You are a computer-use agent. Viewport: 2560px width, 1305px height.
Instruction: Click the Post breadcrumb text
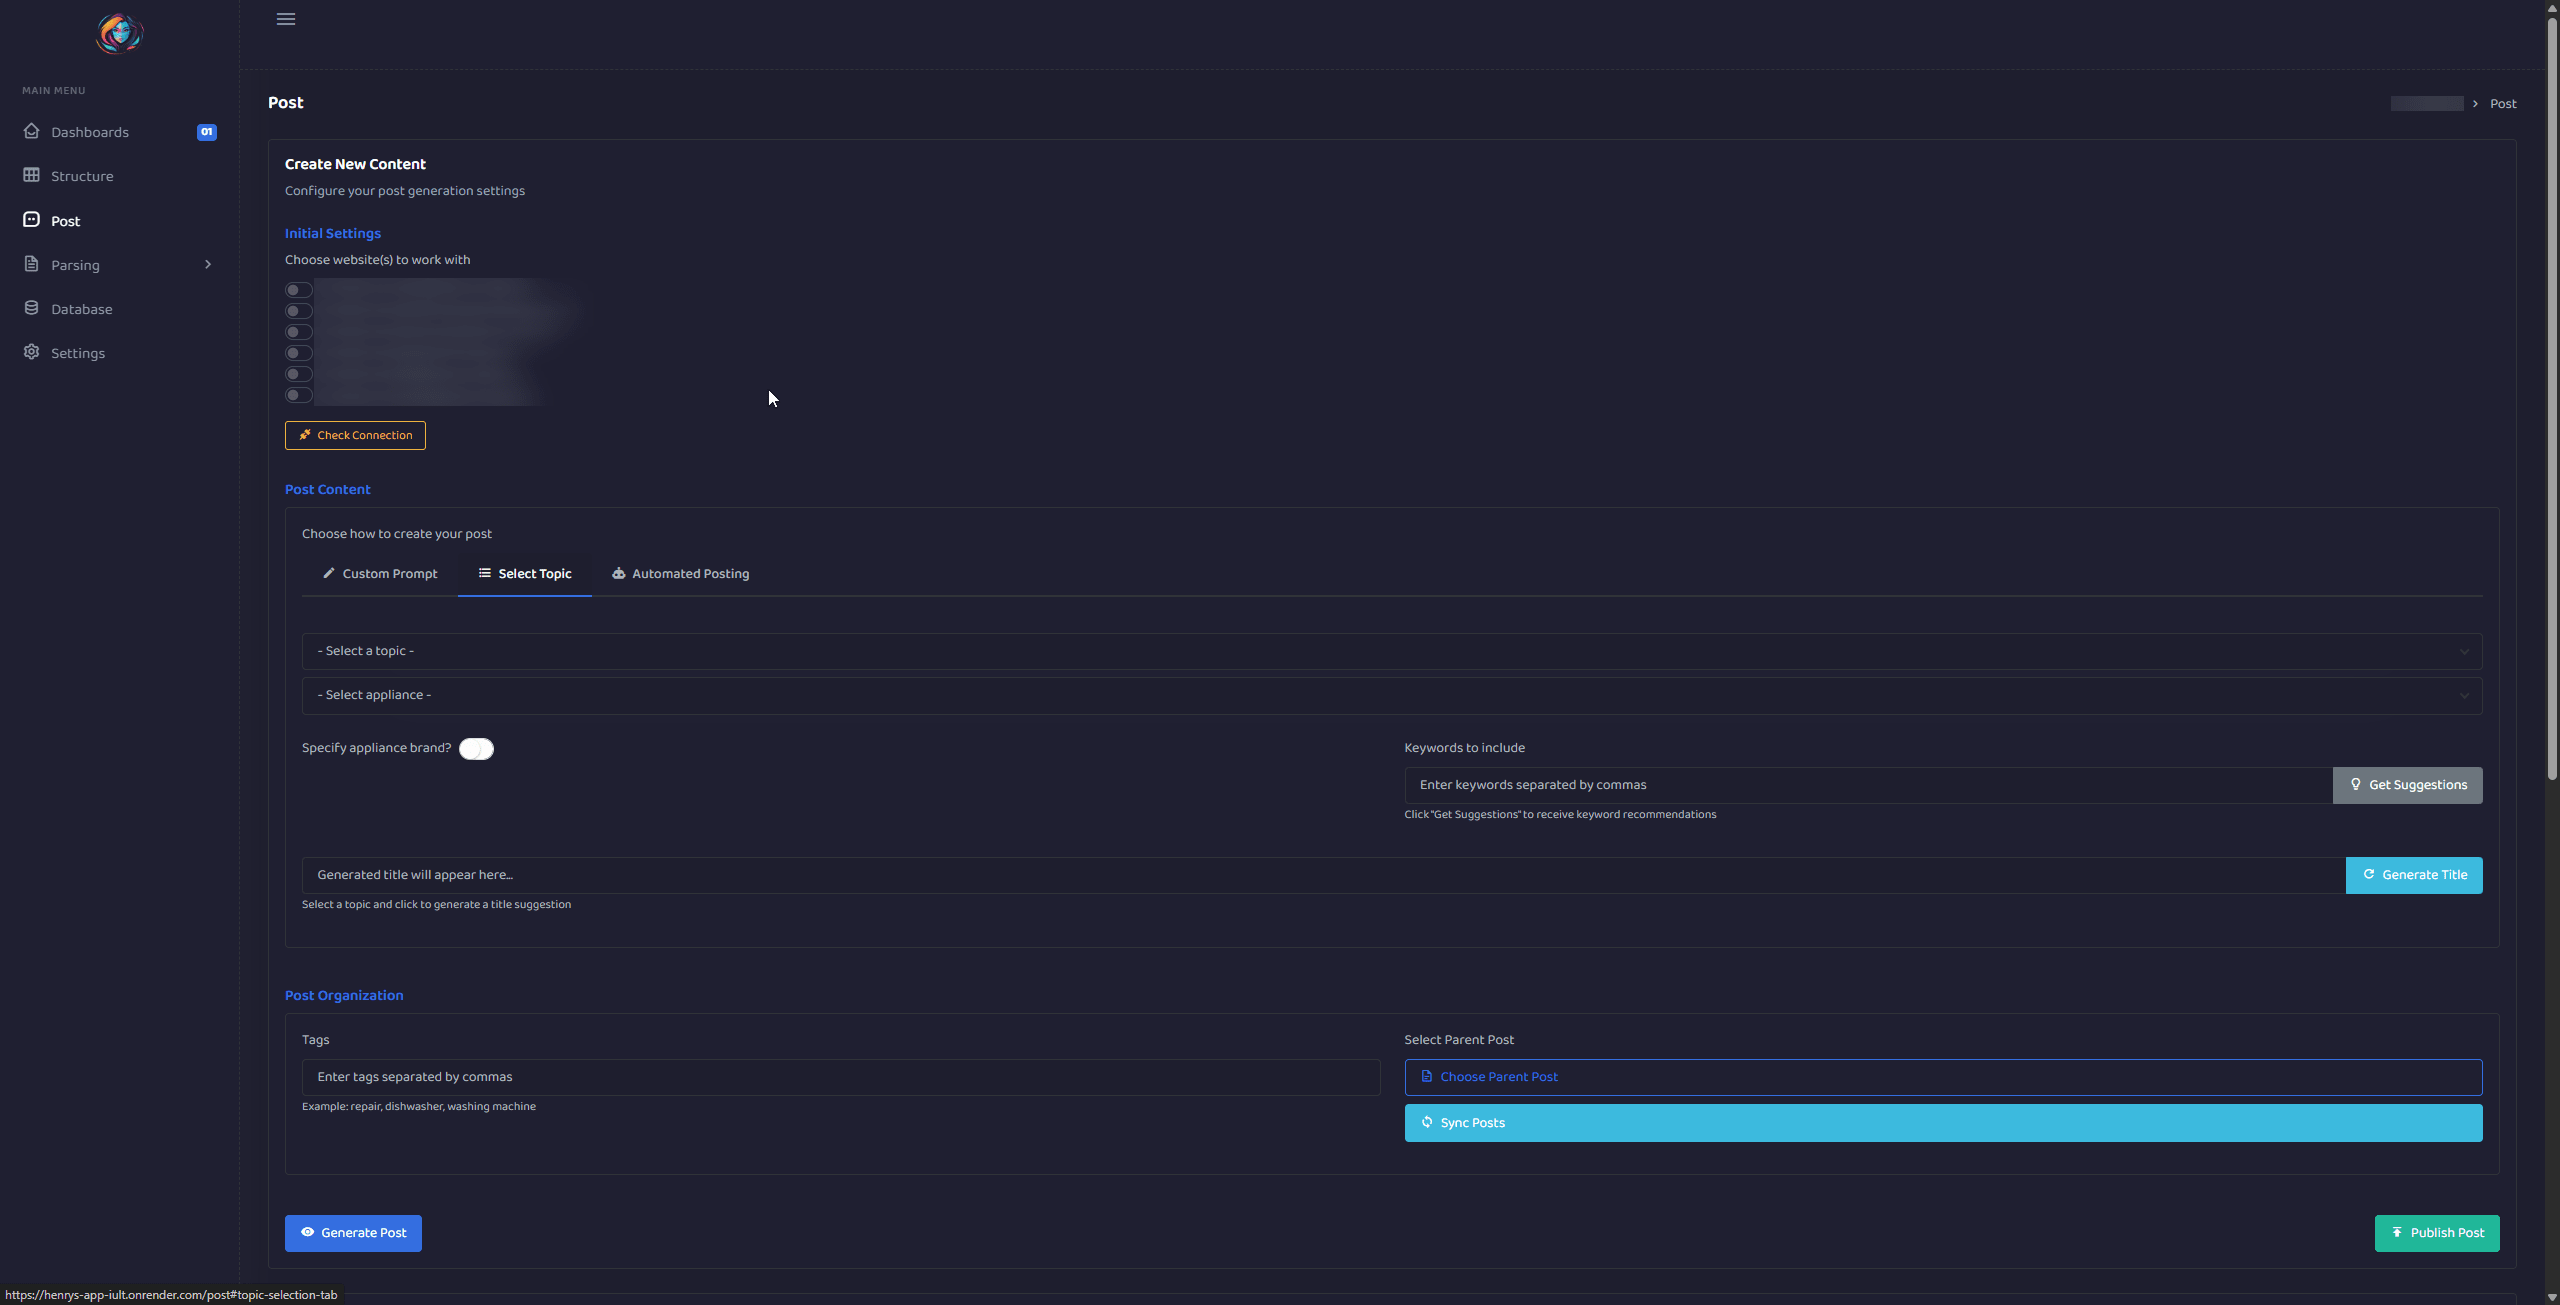point(2503,103)
